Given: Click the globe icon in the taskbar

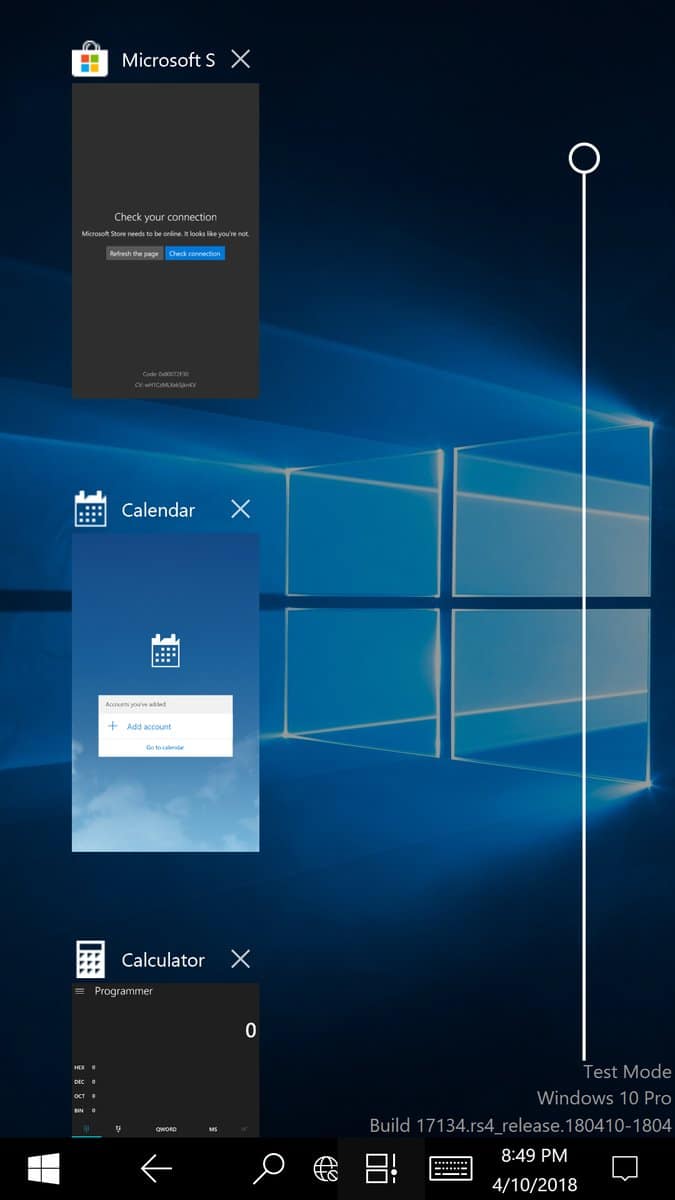Looking at the screenshot, I should click(x=325, y=1169).
